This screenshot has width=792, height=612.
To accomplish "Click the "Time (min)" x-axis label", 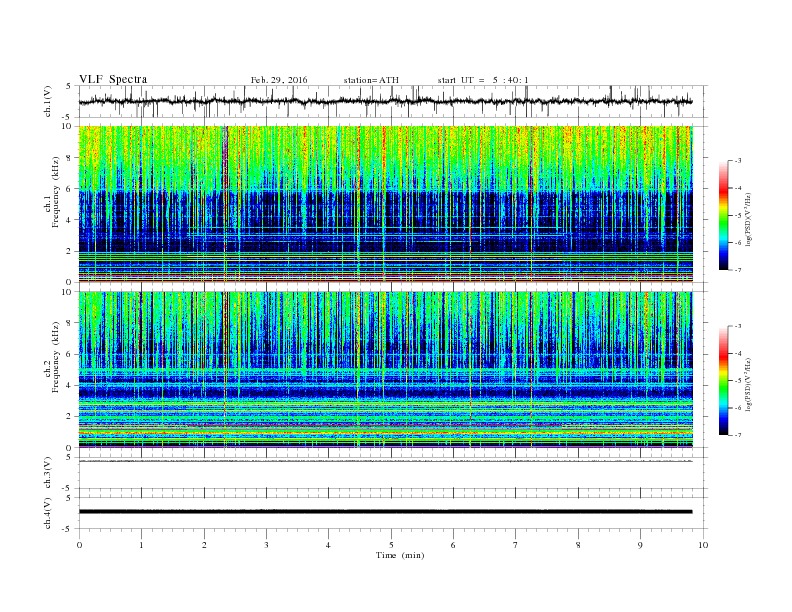I will 400,555.
